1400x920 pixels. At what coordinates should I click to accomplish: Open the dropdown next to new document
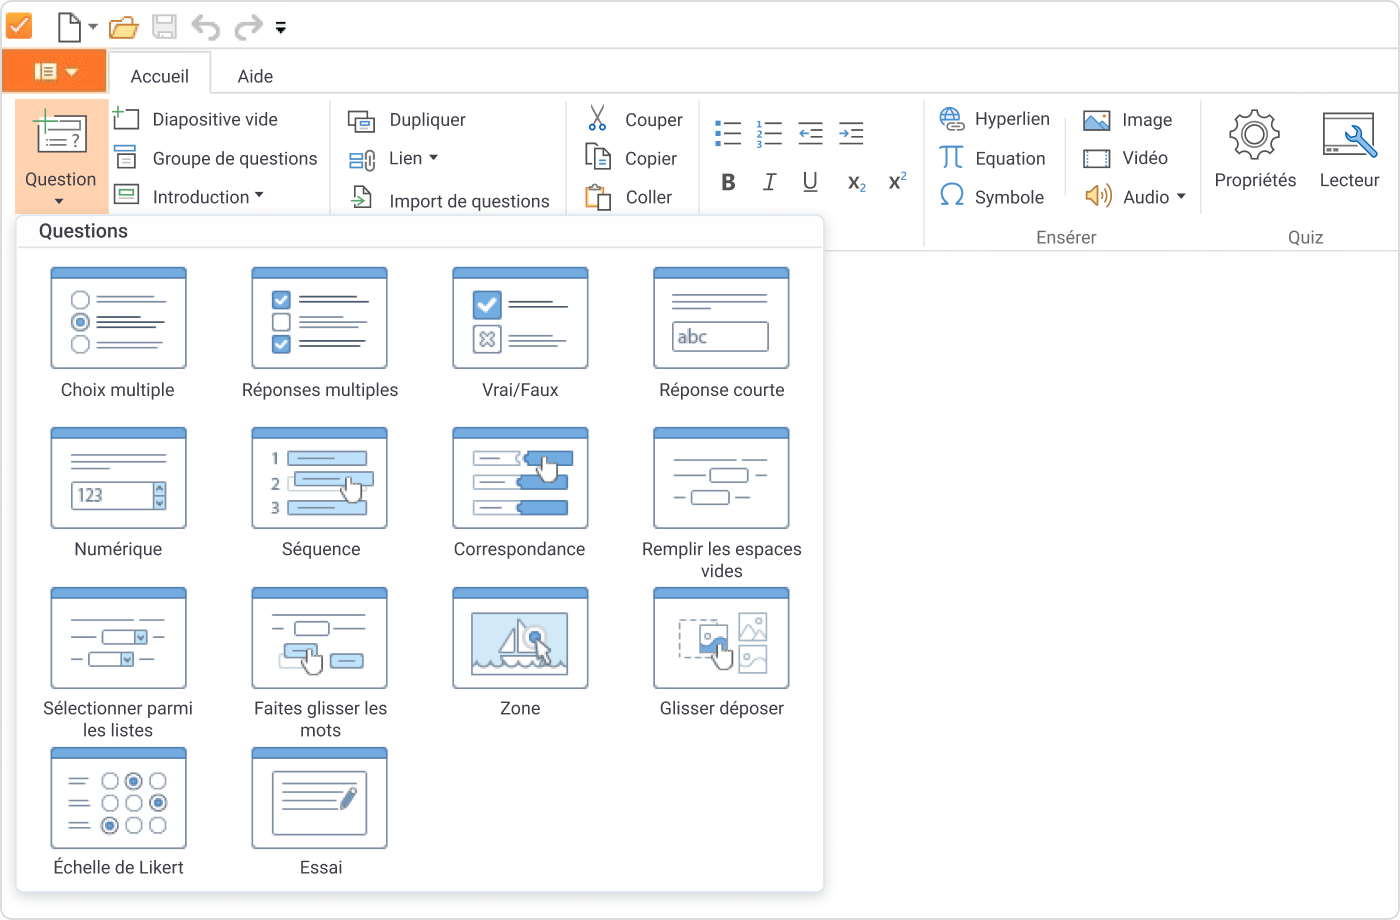coord(93,27)
